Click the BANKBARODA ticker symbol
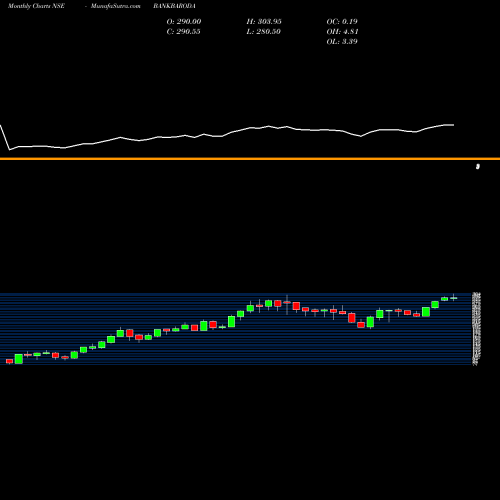This screenshot has width=500, height=500. point(174,6)
